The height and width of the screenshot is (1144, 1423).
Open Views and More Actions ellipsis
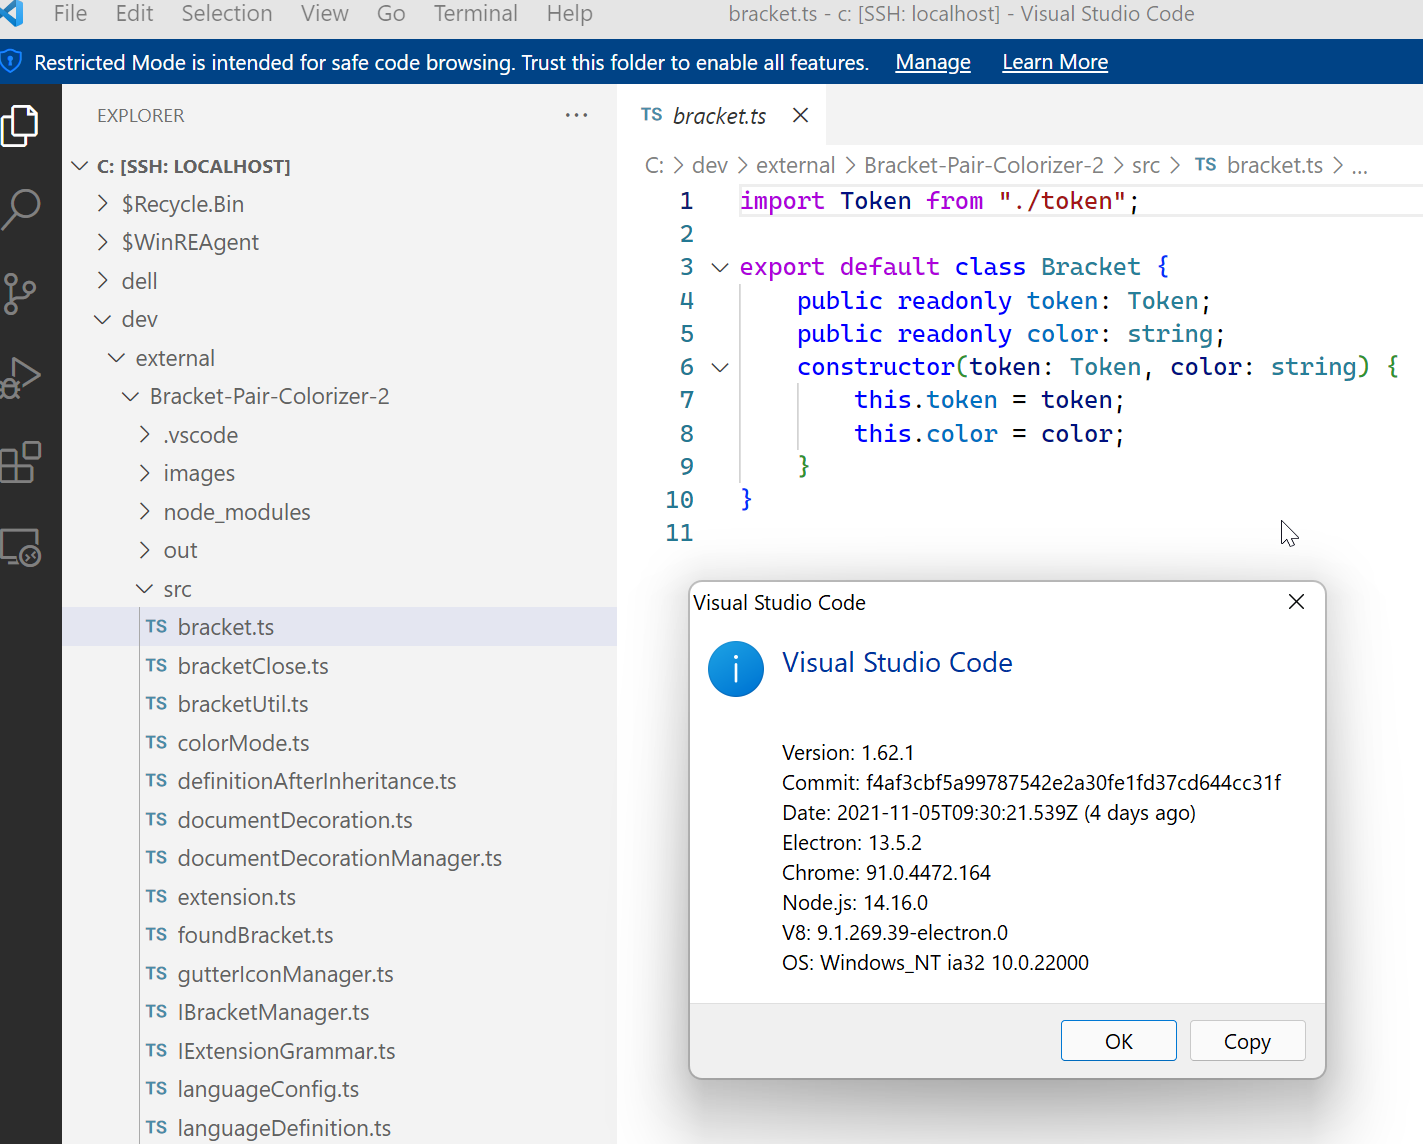click(x=576, y=115)
